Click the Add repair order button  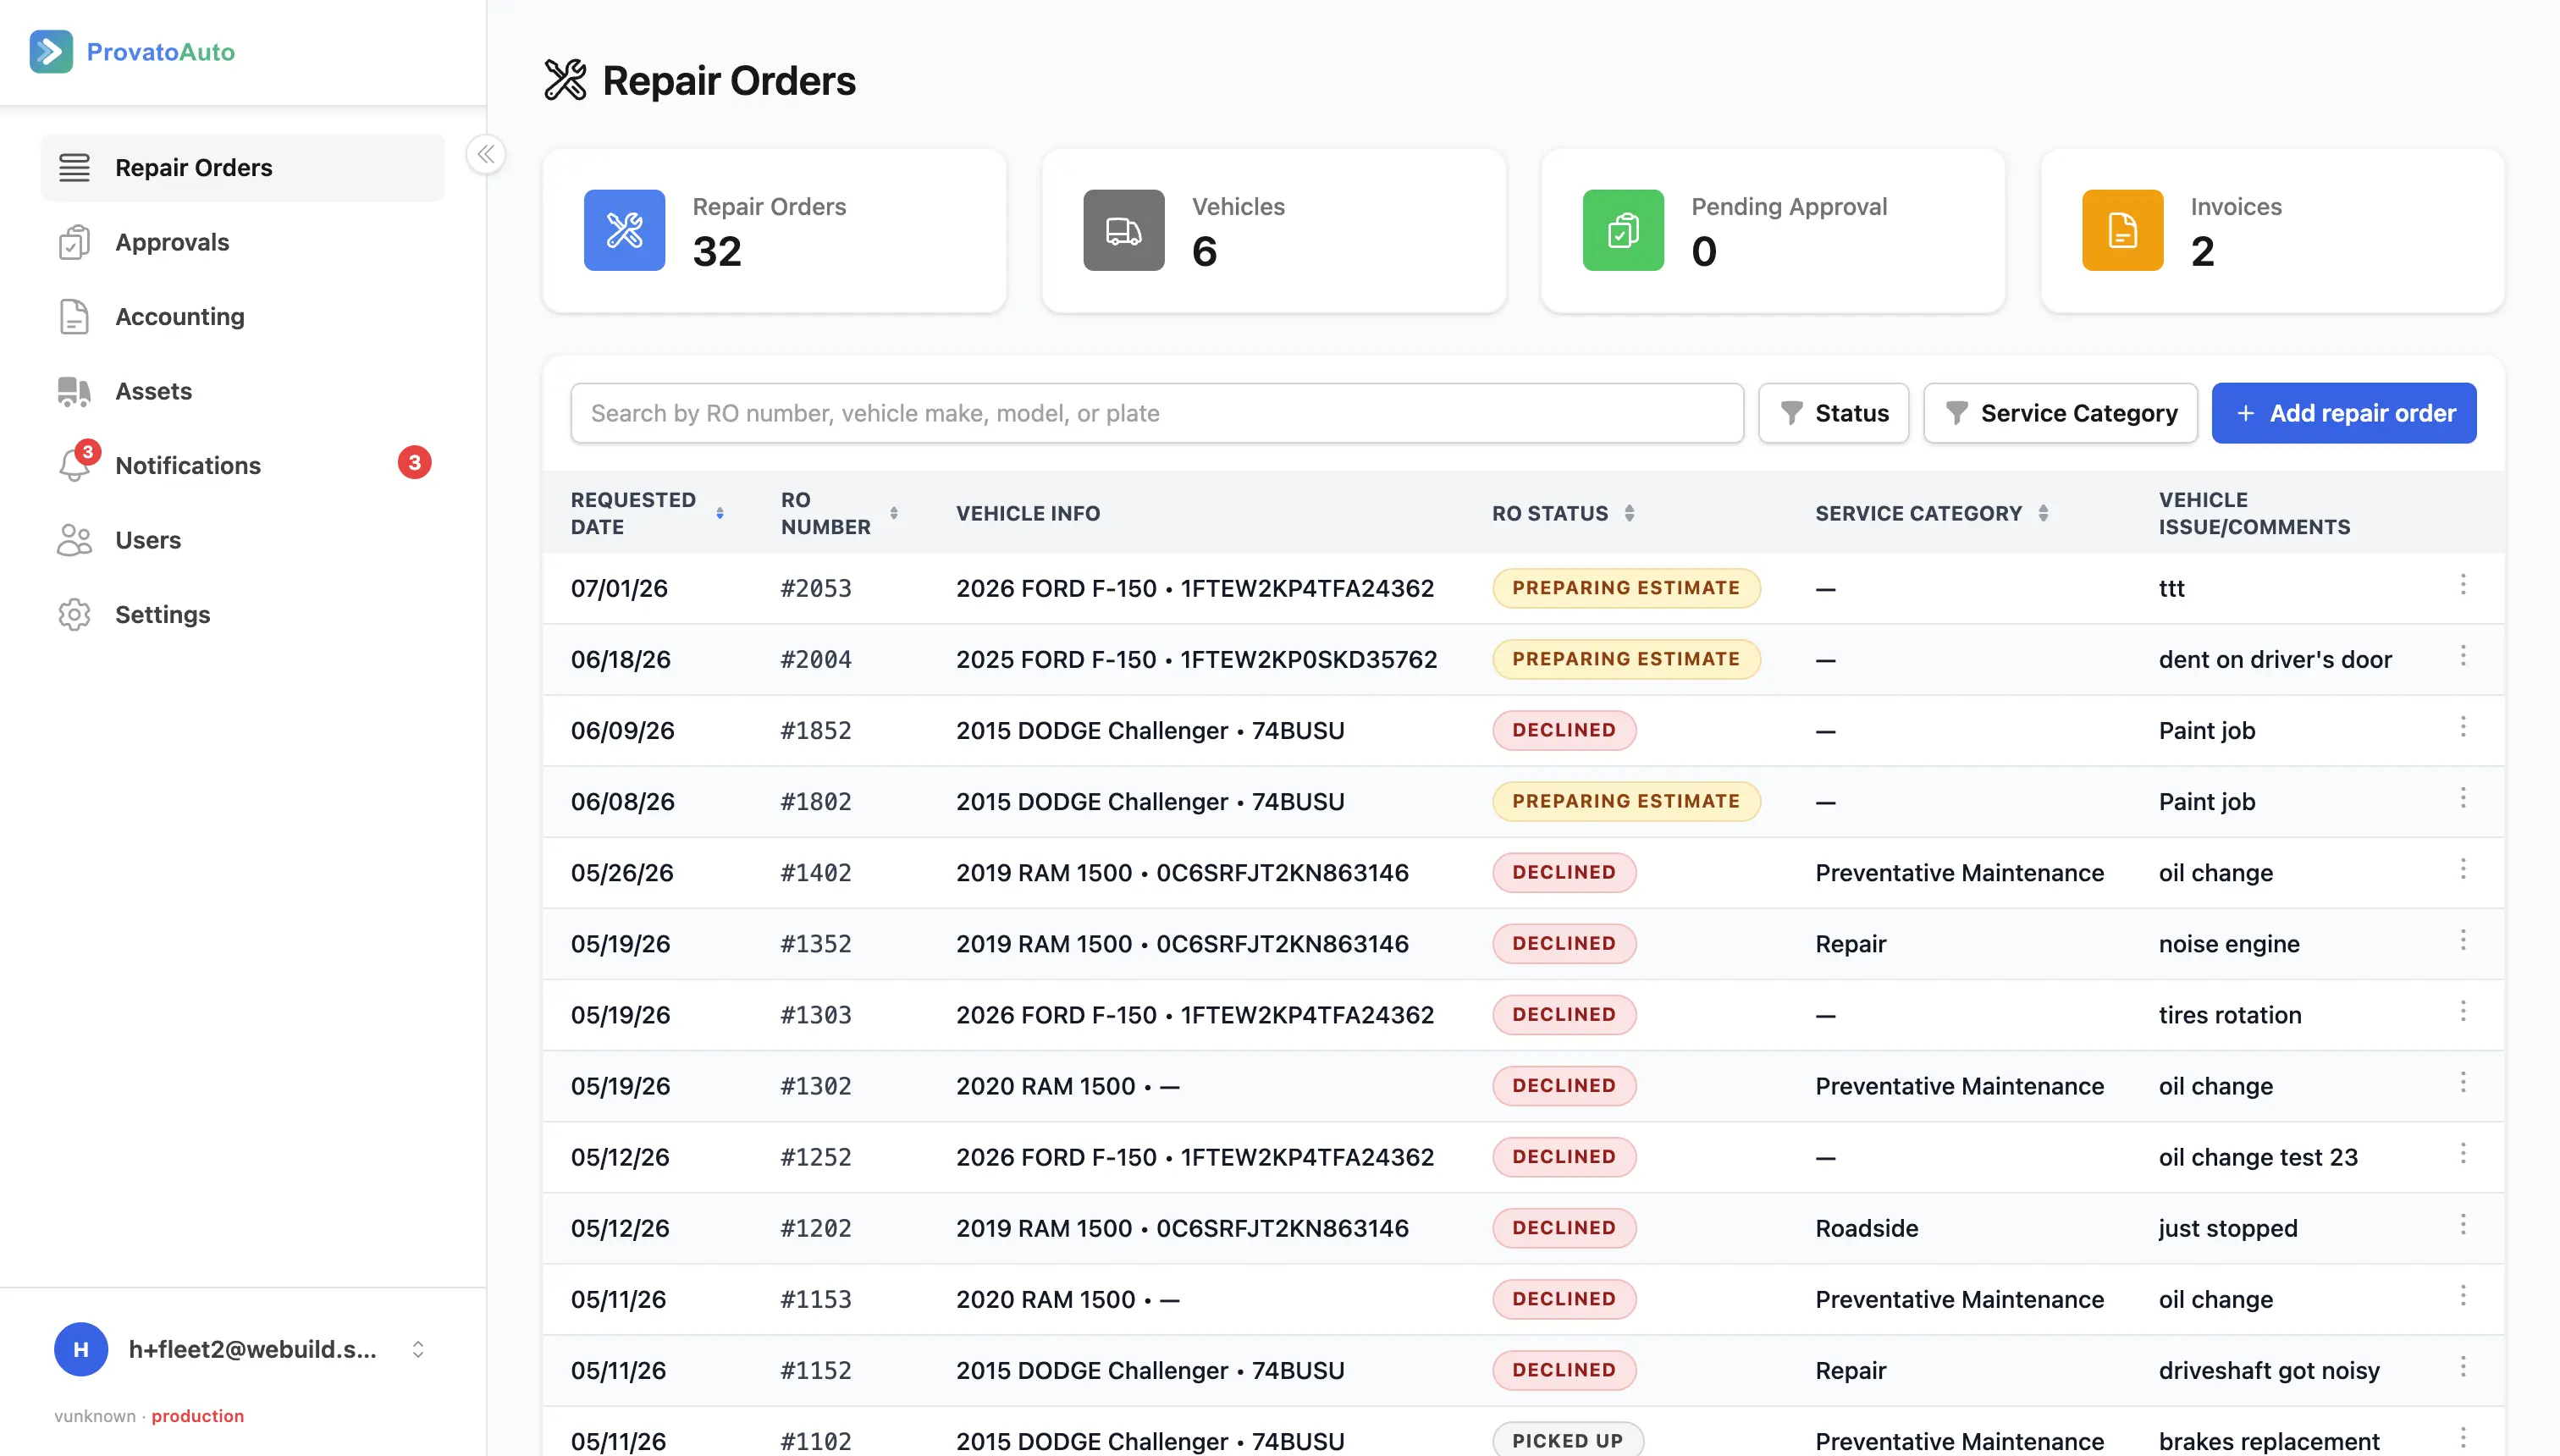tap(2343, 413)
